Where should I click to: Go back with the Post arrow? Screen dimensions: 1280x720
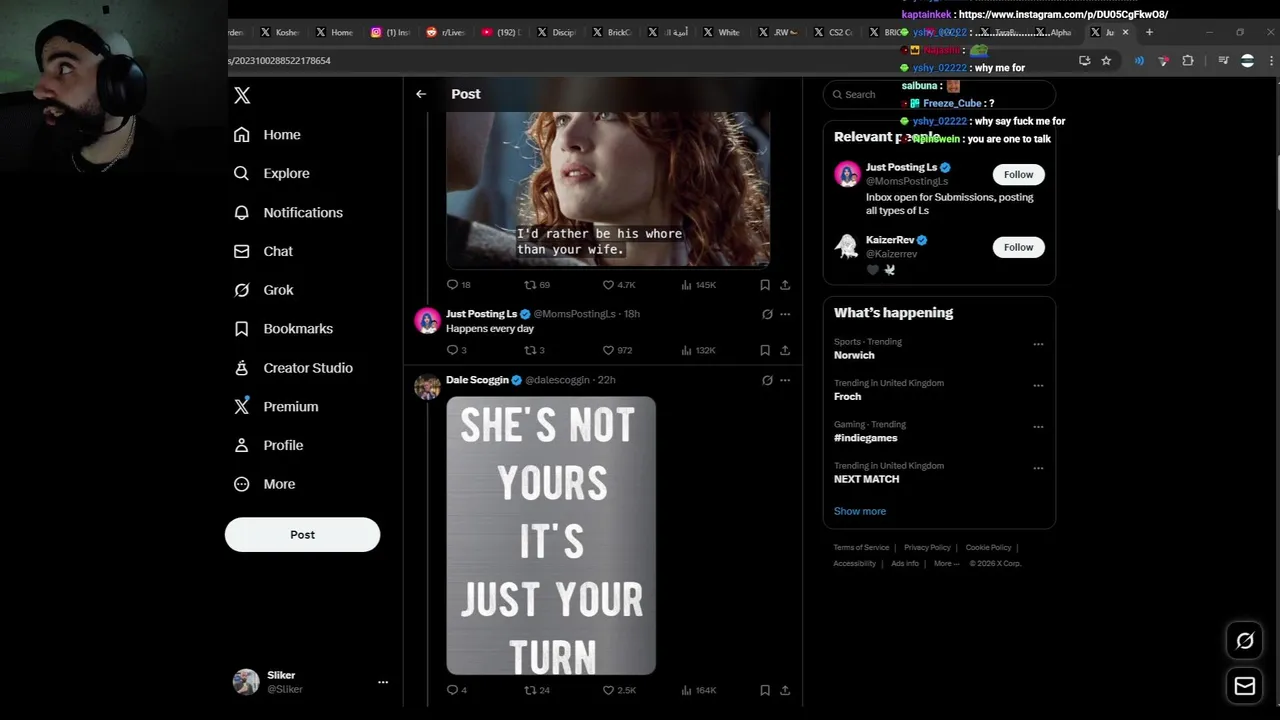[421, 94]
